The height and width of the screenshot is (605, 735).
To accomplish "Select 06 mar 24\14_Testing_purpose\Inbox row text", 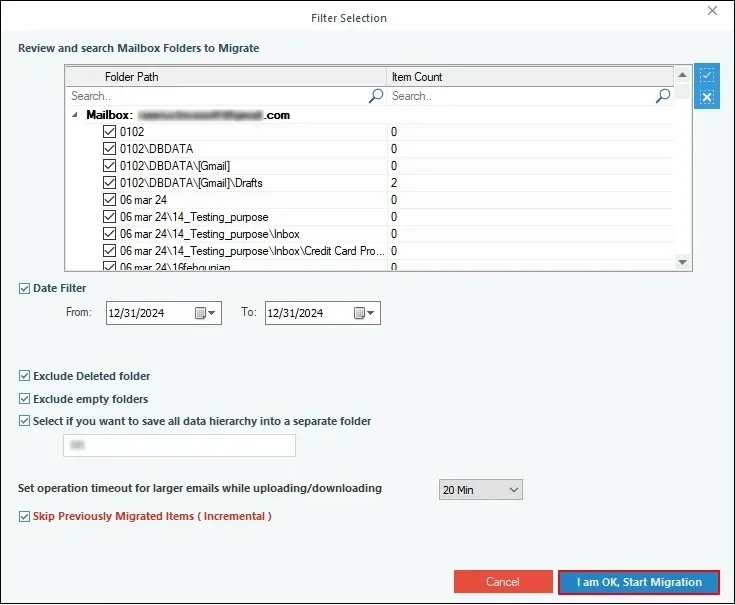I will pos(210,234).
